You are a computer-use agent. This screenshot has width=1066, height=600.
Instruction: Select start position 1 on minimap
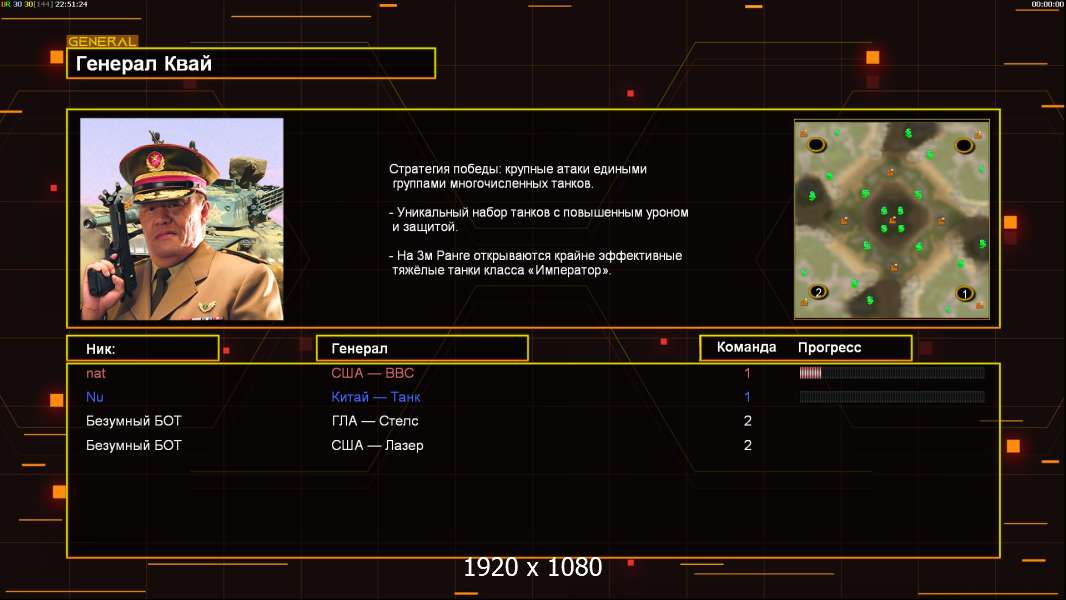[964, 294]
